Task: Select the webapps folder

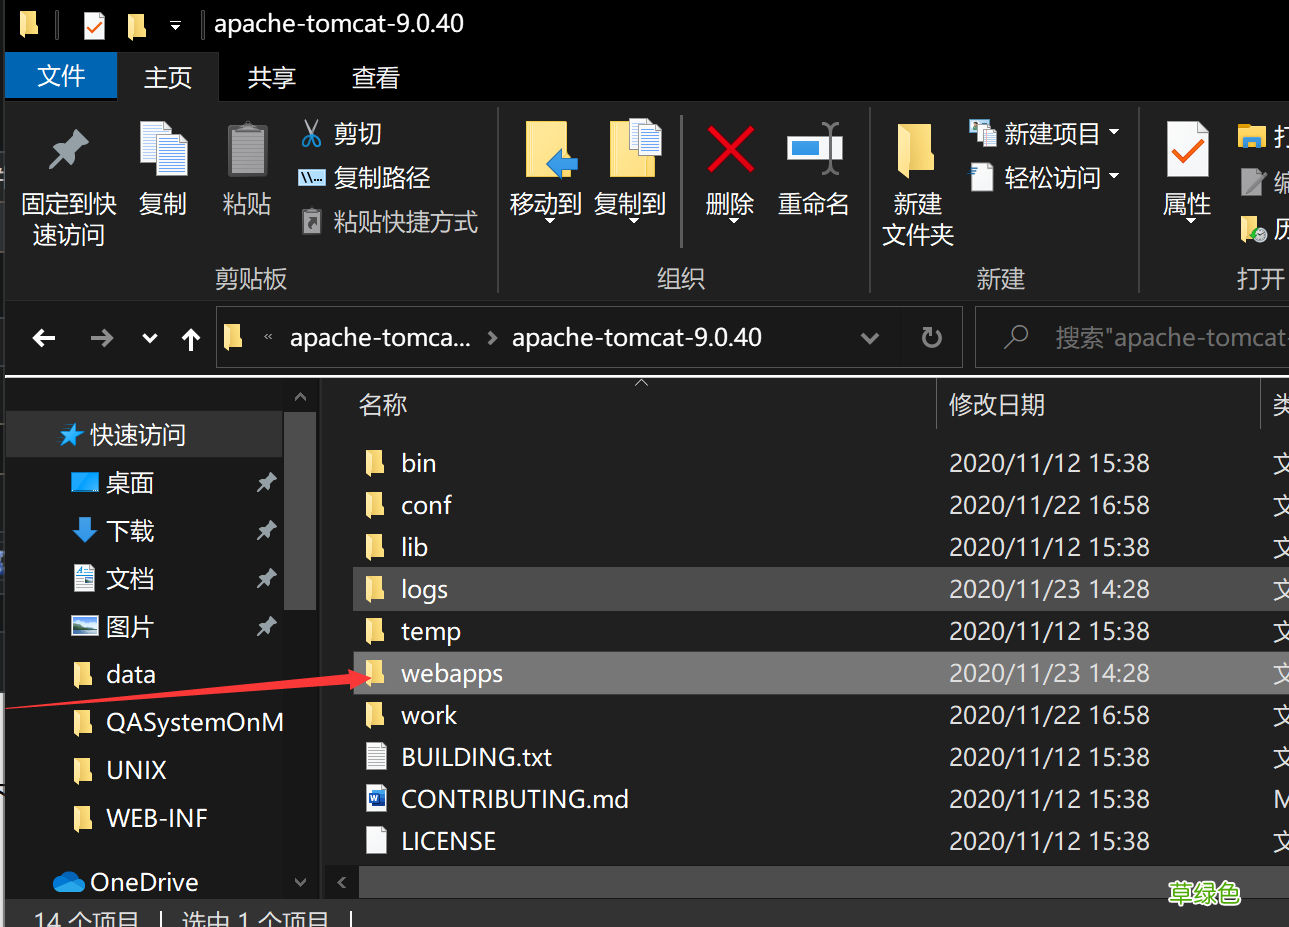Action: pos(452,673)
